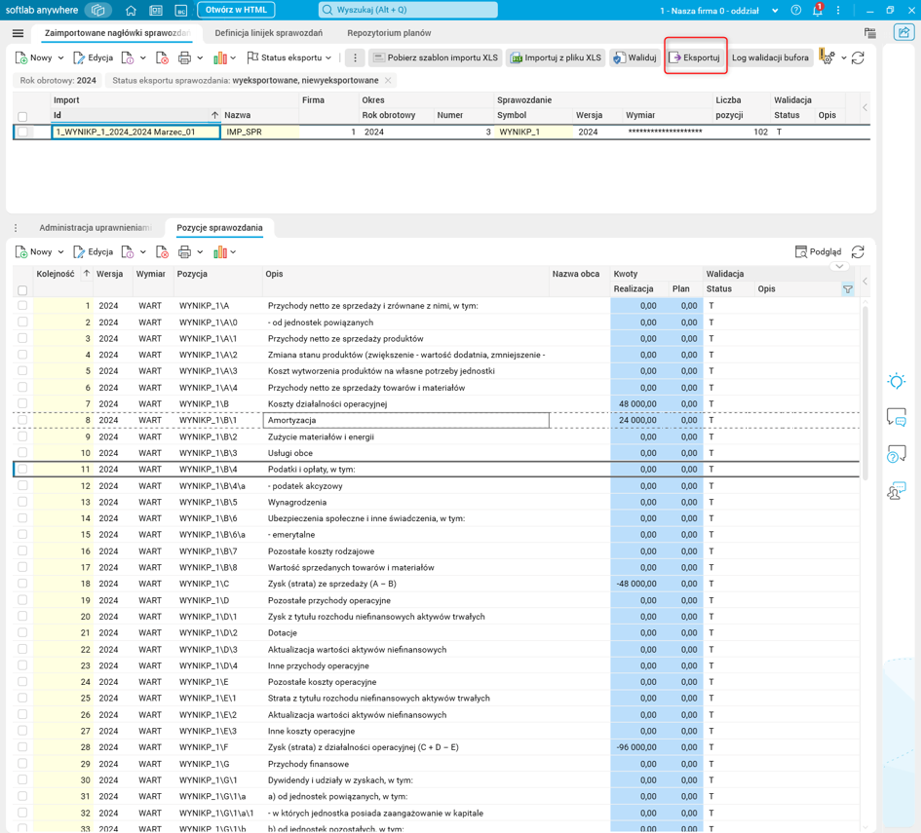
Task: Open the Administracja uprawnieniami tab
Action: (94, 228)
